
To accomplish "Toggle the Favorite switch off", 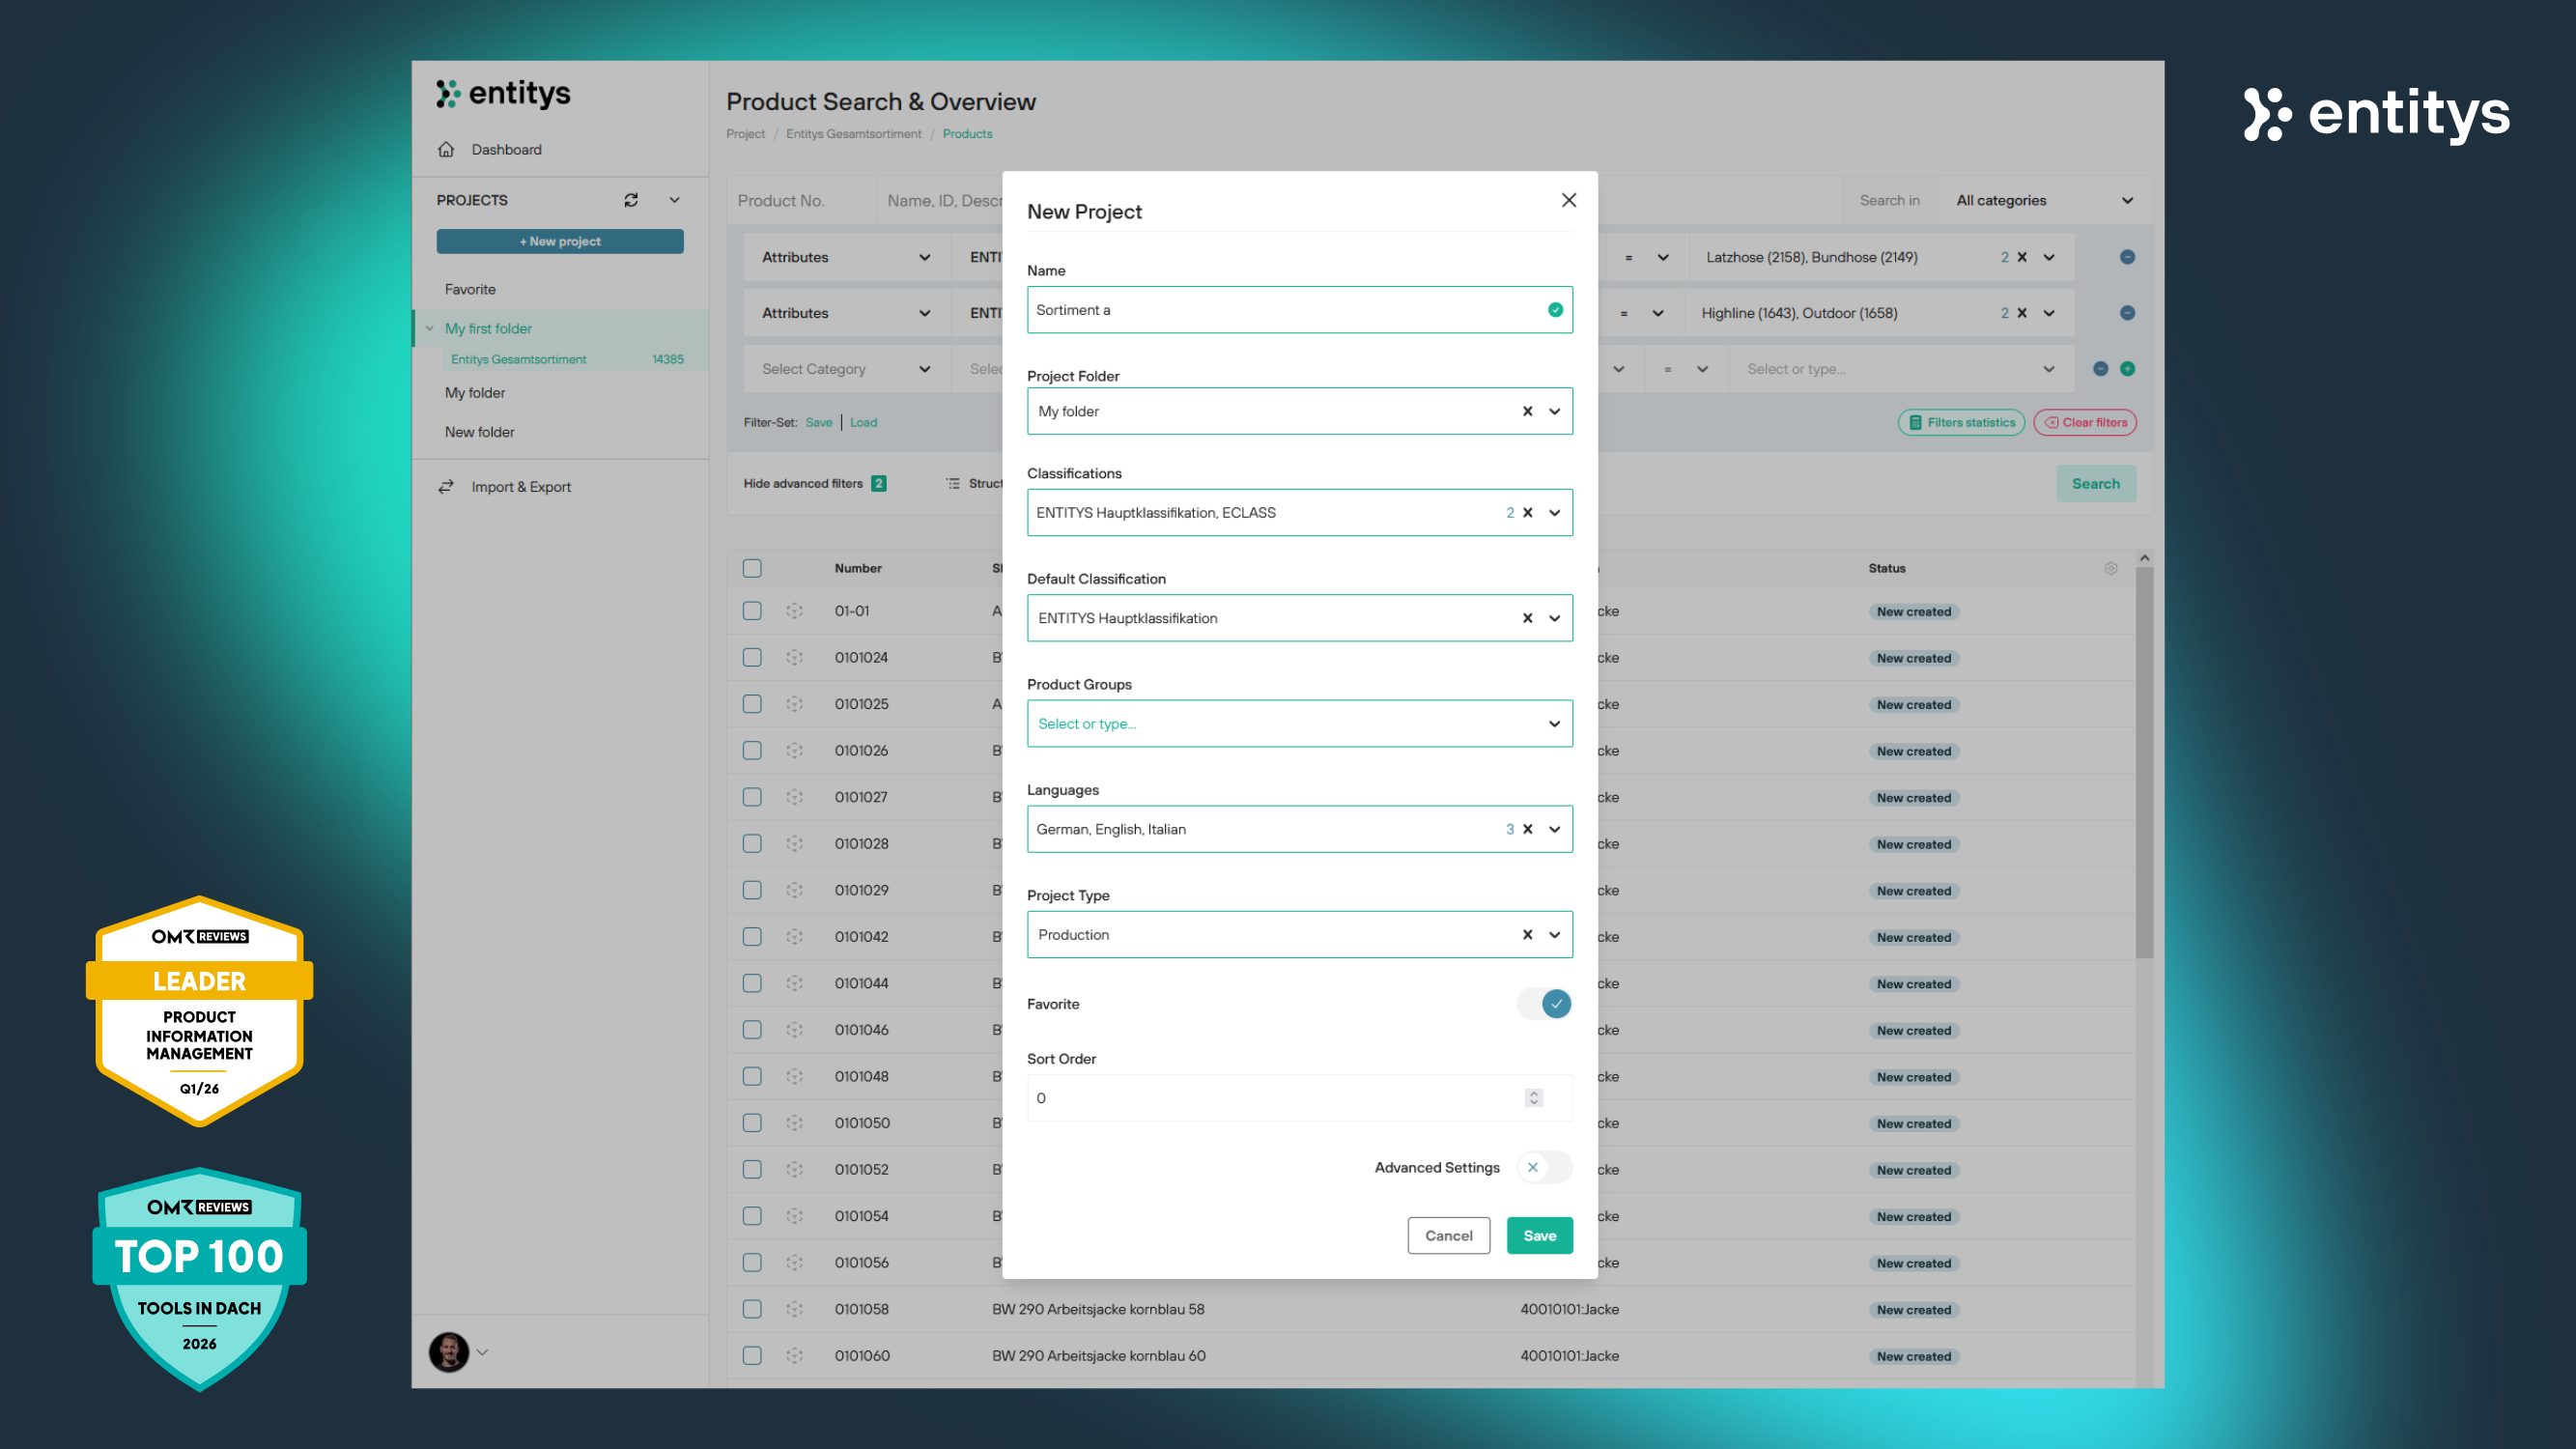I will [1544, 1004].
